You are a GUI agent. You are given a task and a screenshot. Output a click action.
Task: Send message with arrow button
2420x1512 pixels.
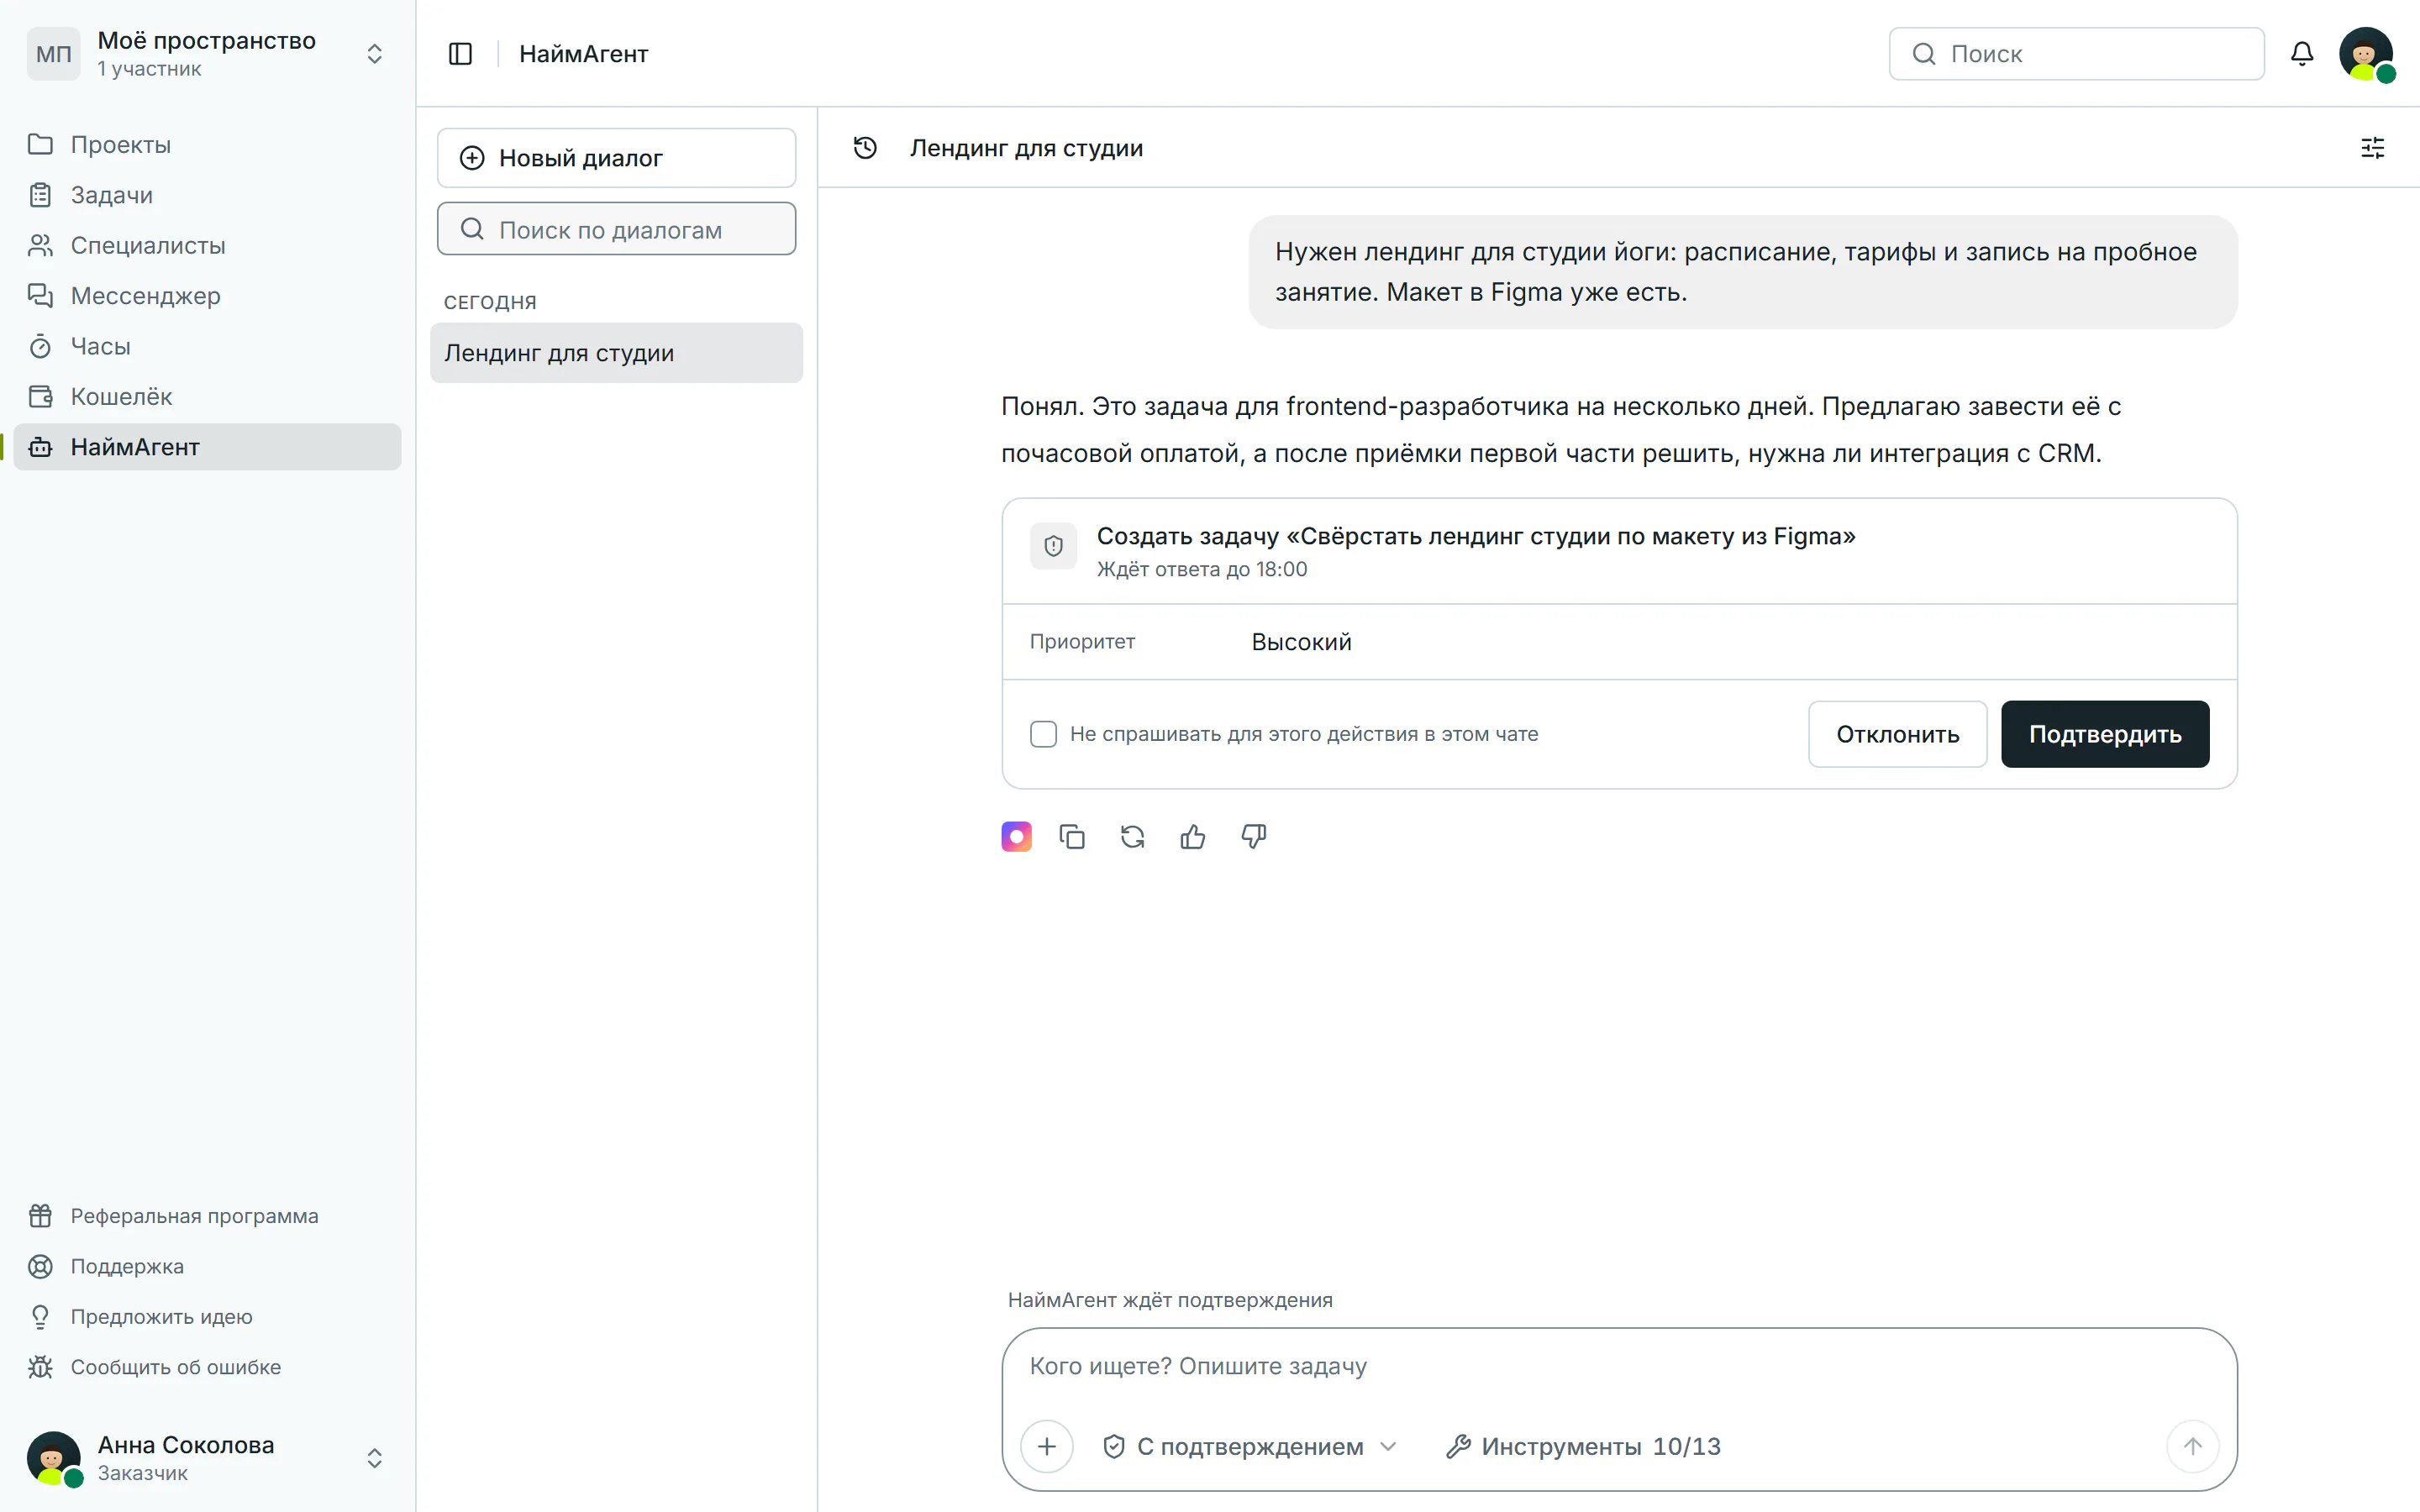coord(2192,1446)
